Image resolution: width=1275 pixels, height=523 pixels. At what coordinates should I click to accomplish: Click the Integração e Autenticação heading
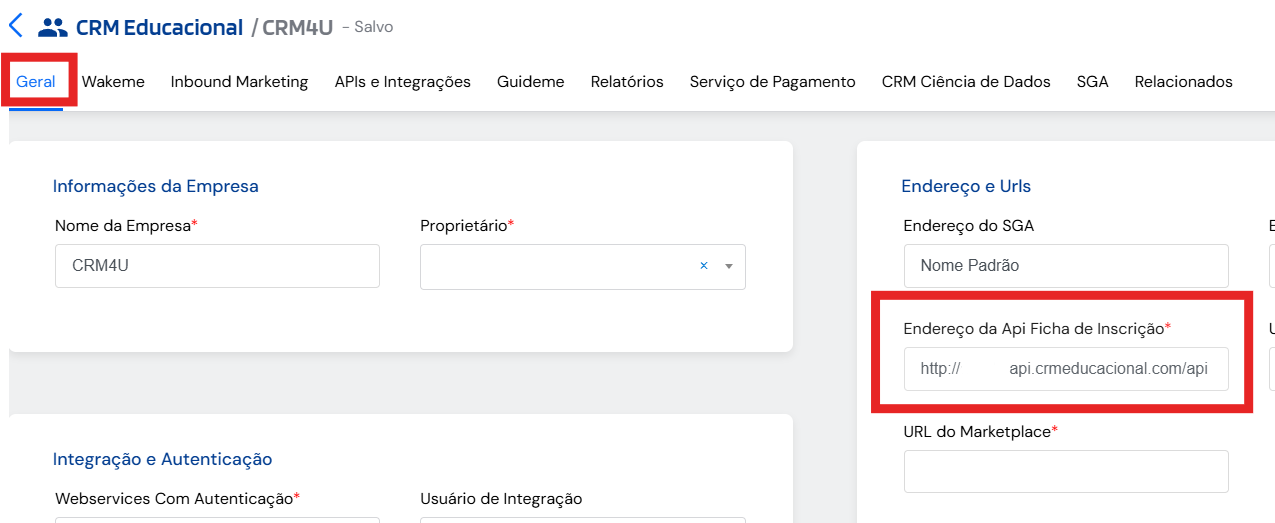[x=162, y=459]
